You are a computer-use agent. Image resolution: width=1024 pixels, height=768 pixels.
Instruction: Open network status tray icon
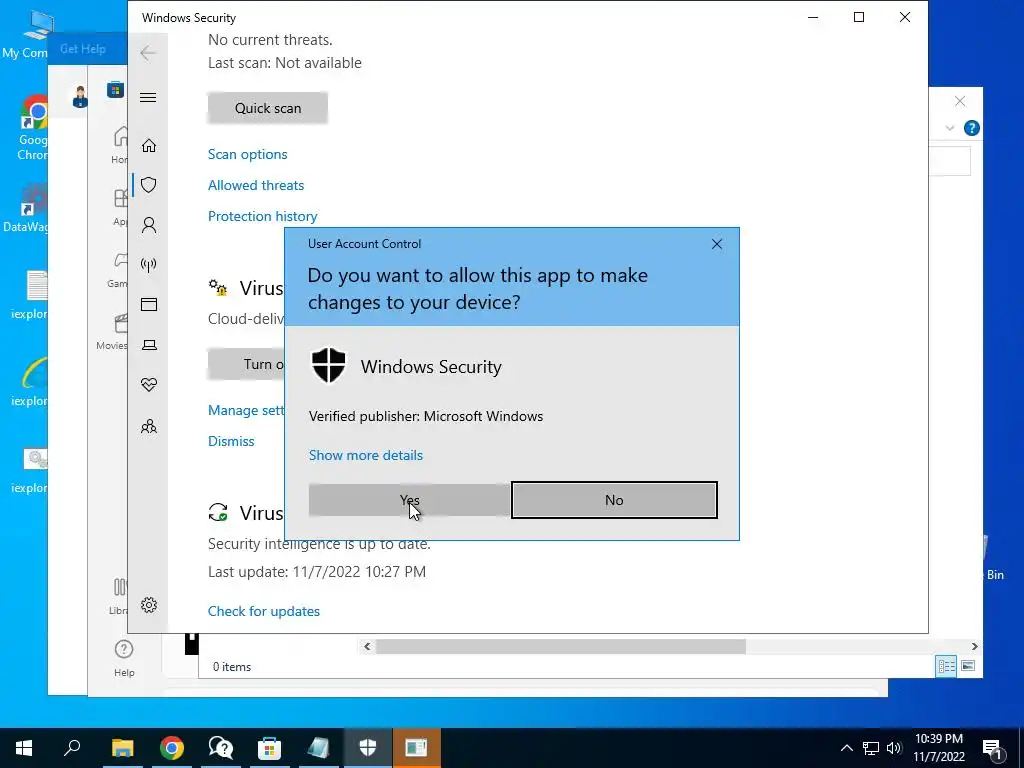tap(871, 748)
